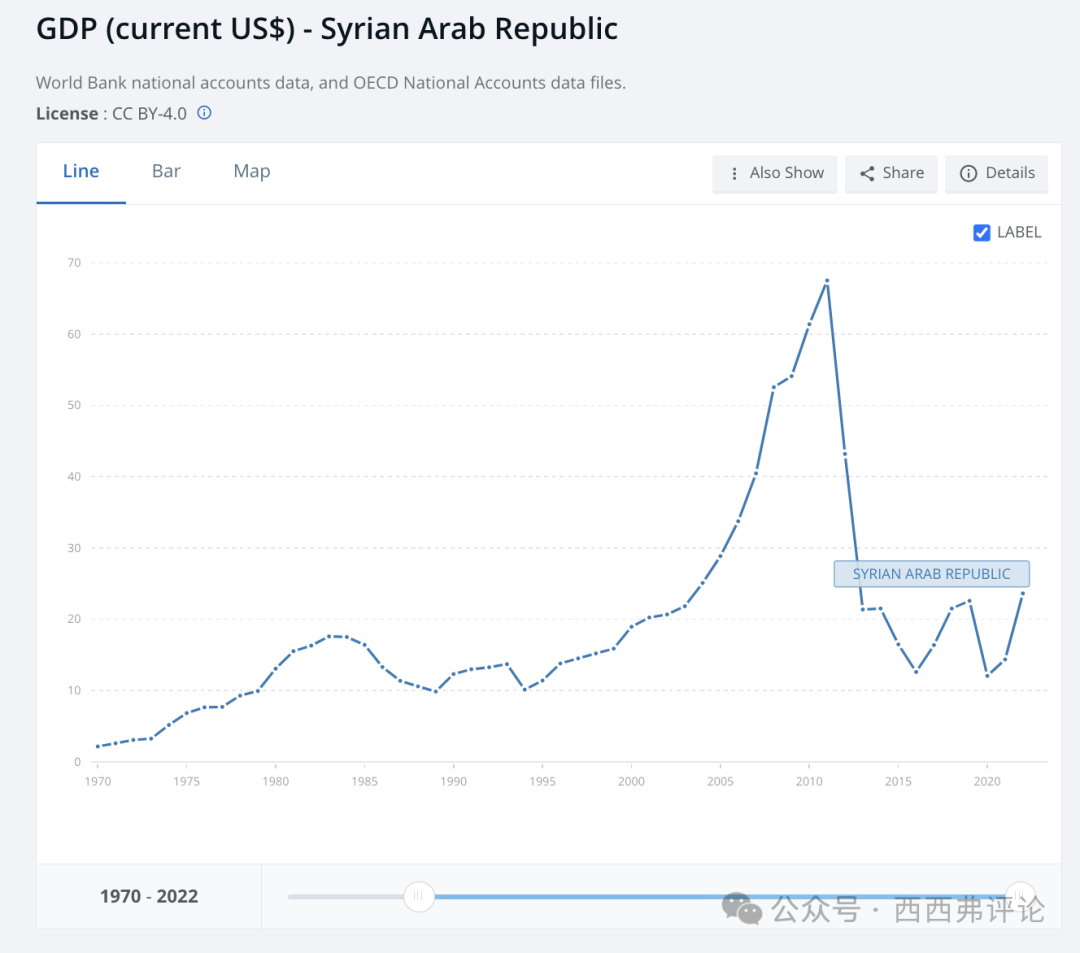Click the license info icon
This screenshot has width=1080, height=953.
coord(204,113)
